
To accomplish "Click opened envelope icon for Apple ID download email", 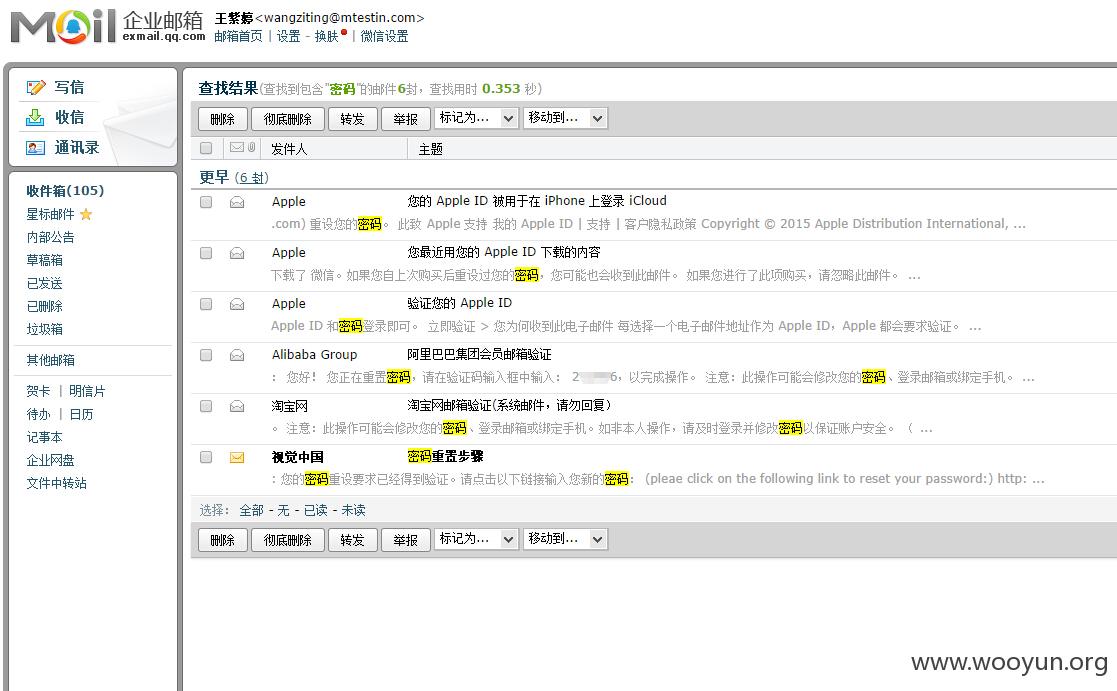I will tap(237, 253).
